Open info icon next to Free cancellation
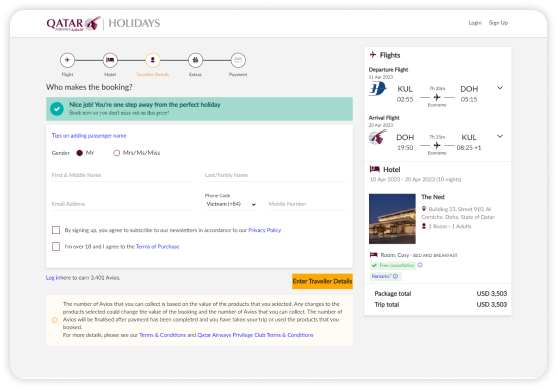This screenshot has width=557, height=389. (x=420, y=265)
